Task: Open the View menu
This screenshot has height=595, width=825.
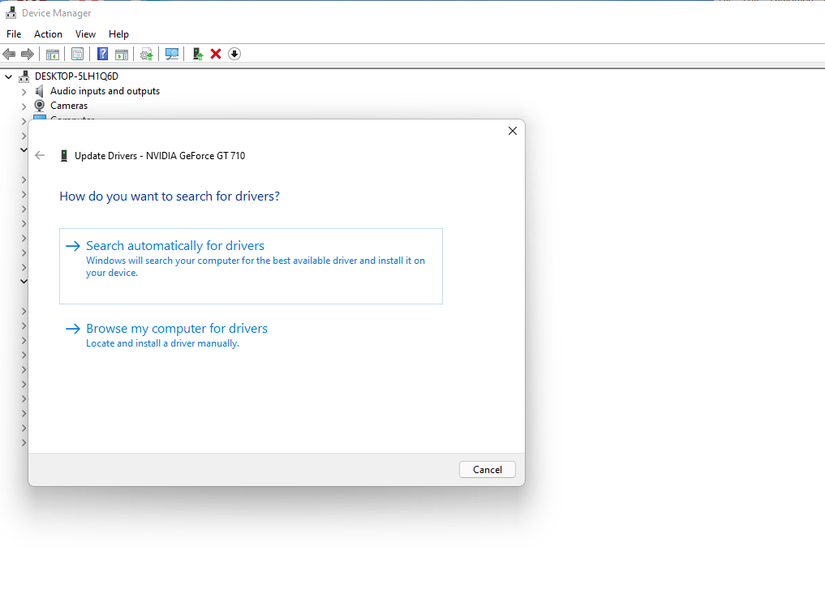Action: [x=85, y=33]
